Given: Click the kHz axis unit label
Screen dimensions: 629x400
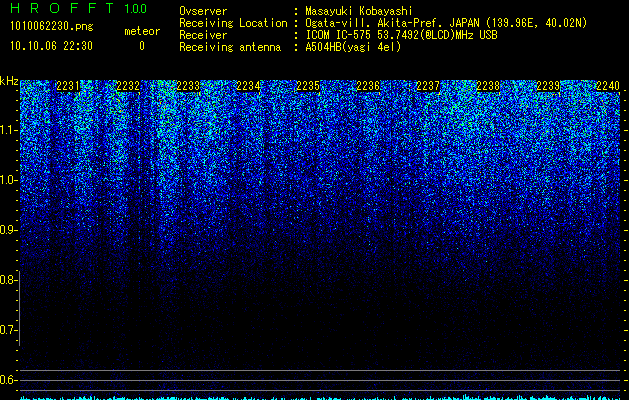Looking at the screenshot, I should (9, 81).
